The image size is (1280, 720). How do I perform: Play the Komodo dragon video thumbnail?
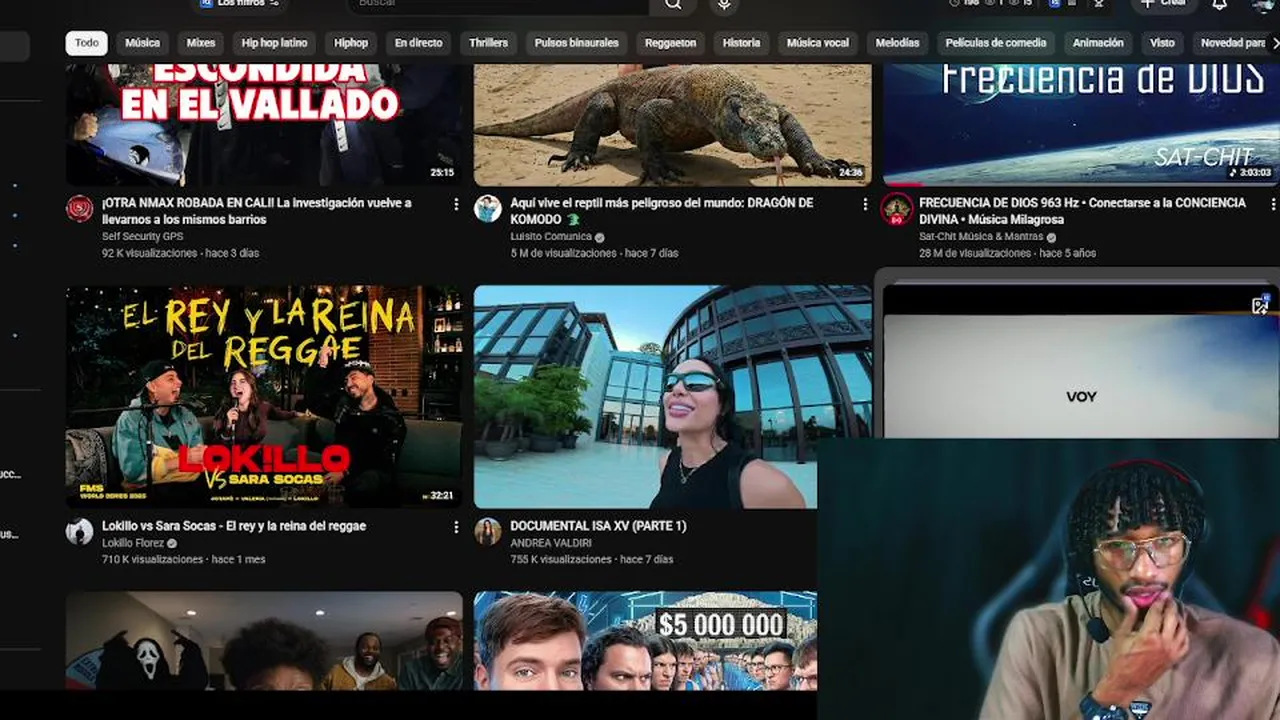tap(672, 124)
